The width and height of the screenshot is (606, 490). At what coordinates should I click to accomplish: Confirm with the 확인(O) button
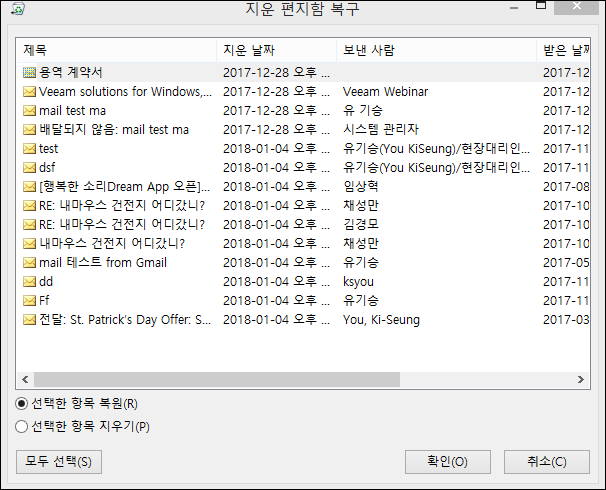pyautogui.click(x=448, y=462)
